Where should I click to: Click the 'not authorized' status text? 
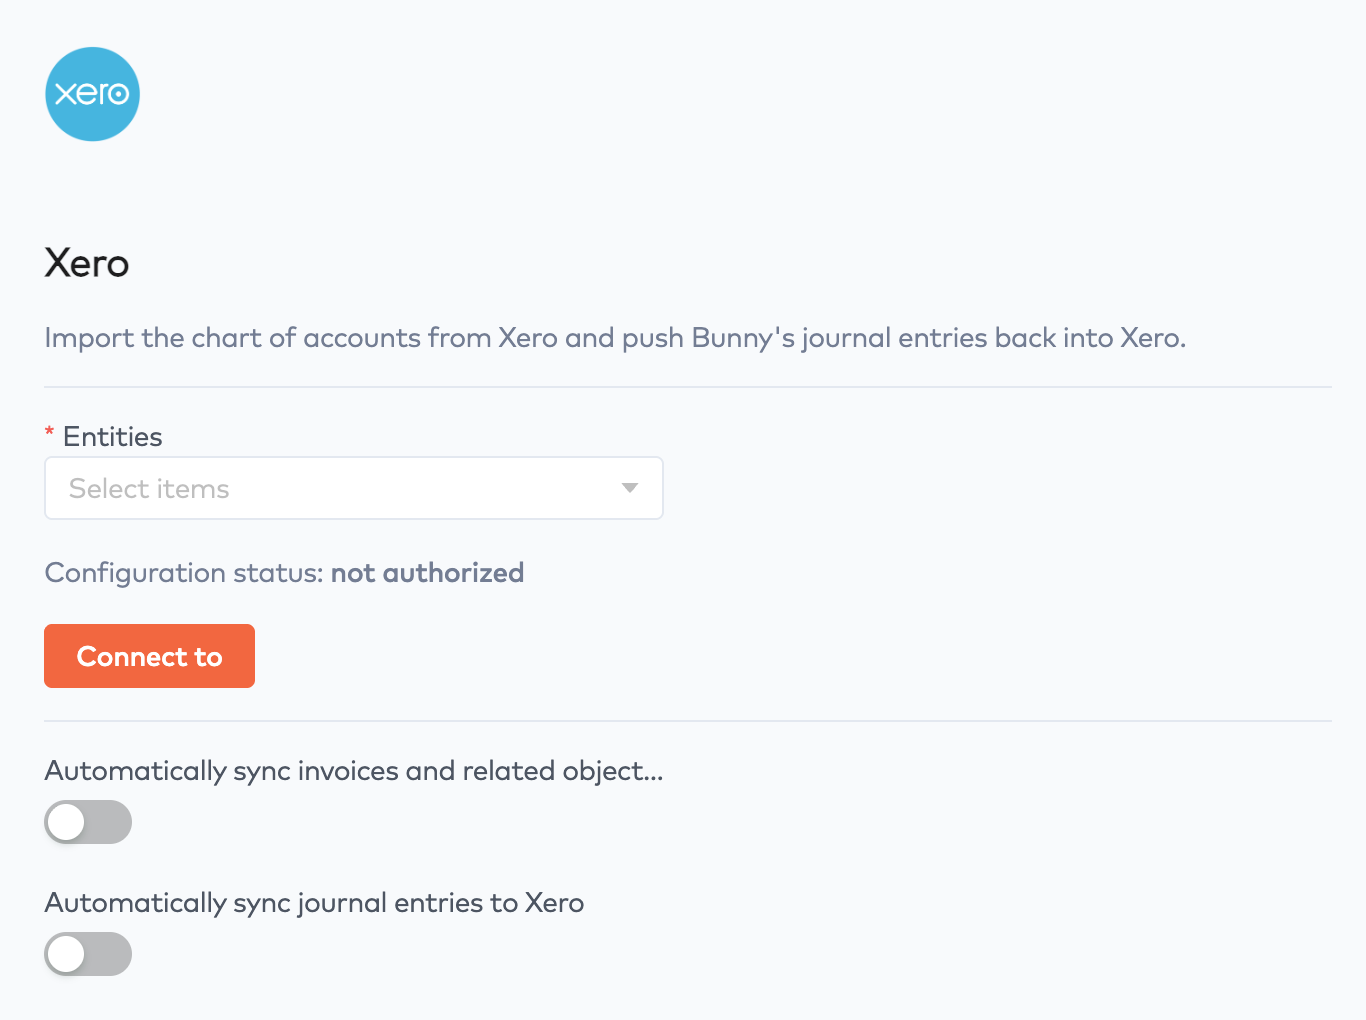427,573
